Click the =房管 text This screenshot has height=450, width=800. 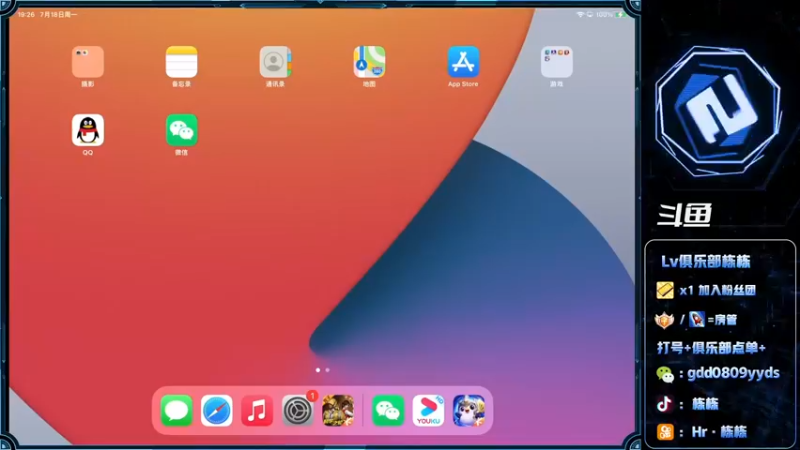click(722, 320)
